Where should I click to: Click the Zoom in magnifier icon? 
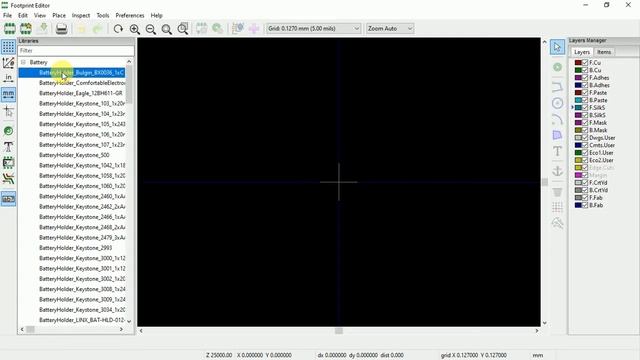click(134, 29)
